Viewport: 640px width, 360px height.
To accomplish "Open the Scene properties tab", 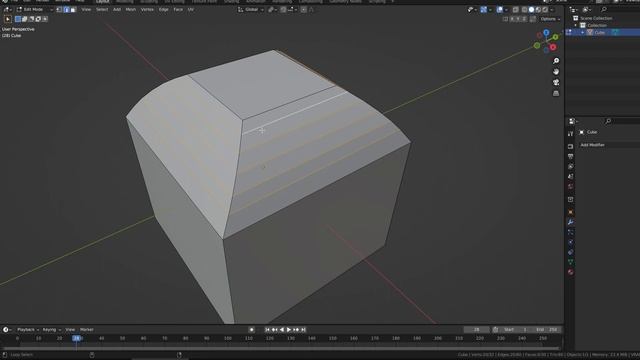I will (x=570, y=176).
